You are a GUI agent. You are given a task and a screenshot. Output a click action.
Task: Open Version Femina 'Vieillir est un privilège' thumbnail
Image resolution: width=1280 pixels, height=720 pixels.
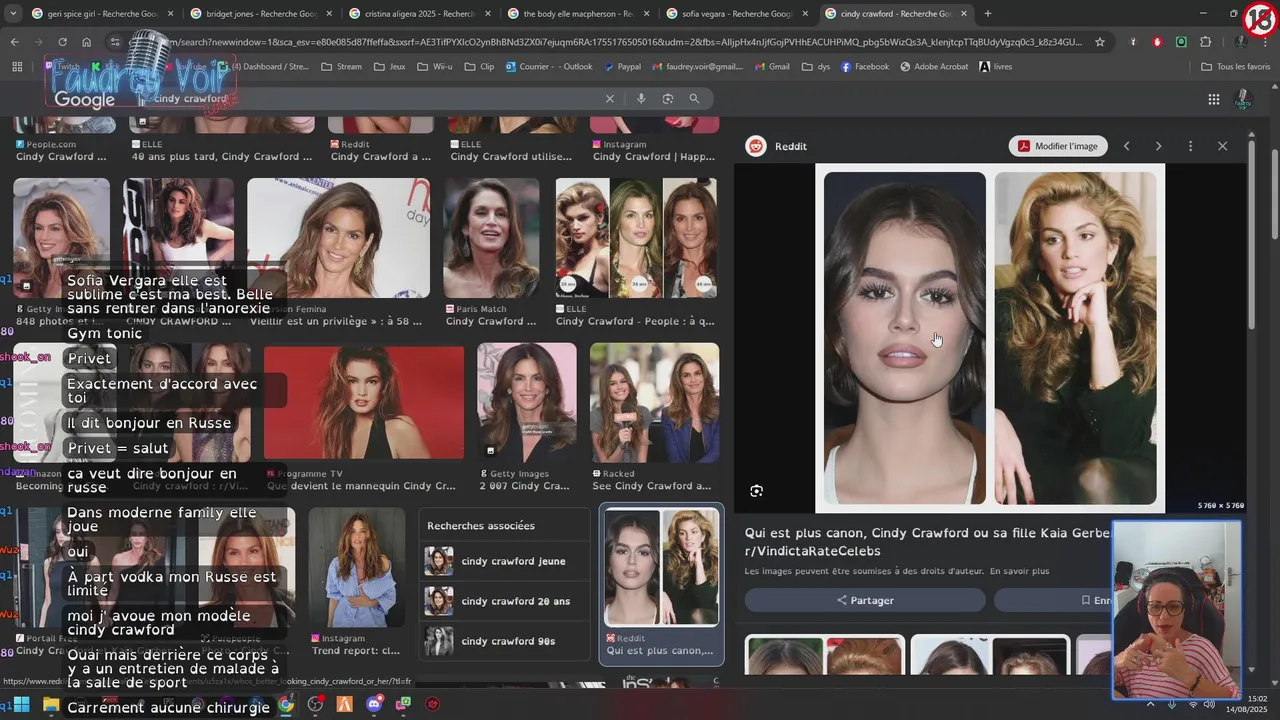point(339,238)
